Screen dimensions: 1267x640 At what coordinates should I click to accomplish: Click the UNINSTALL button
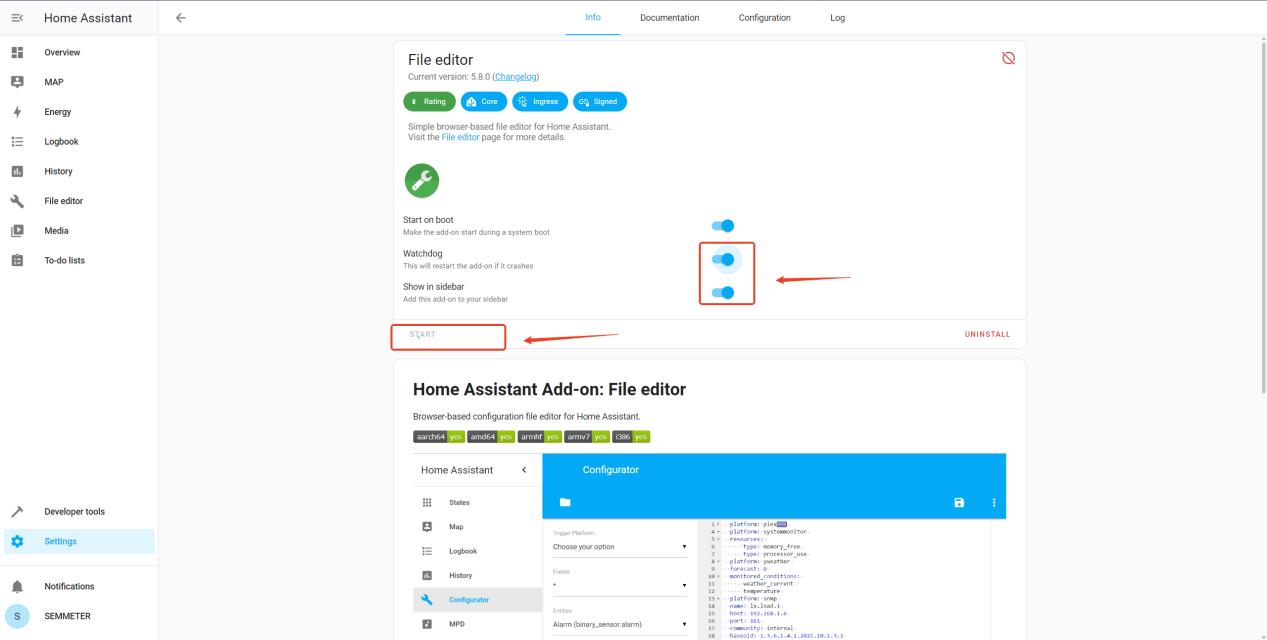pos(988,335)
